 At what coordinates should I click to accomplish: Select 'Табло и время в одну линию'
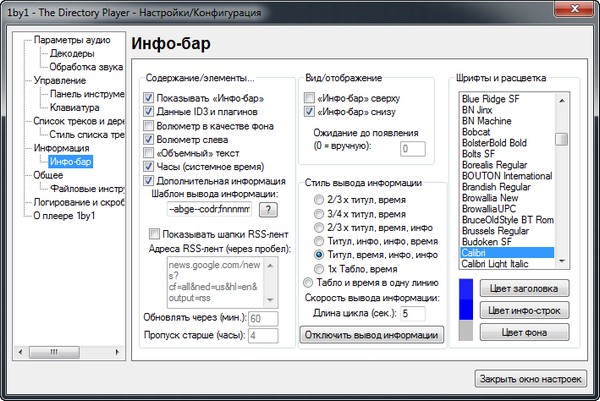pyautogui.click(x=307, y=284)
